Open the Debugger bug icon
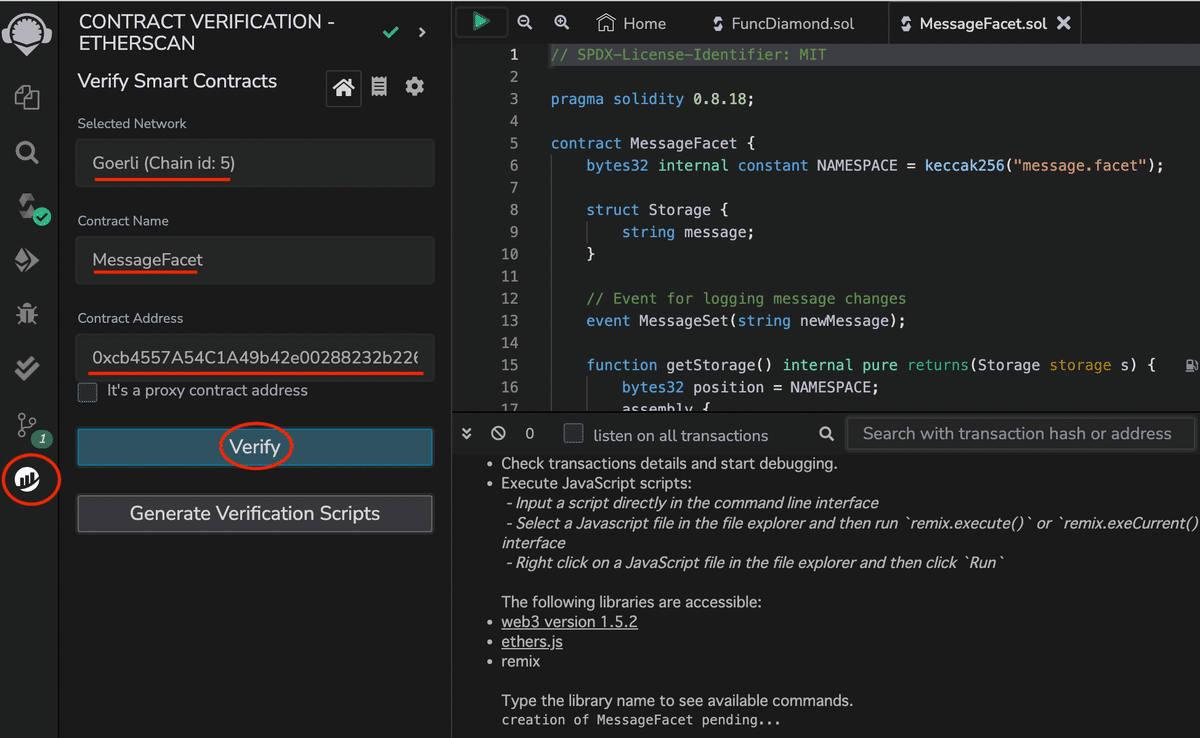Viewport: 1200px width, 738px height. (28, 315)
